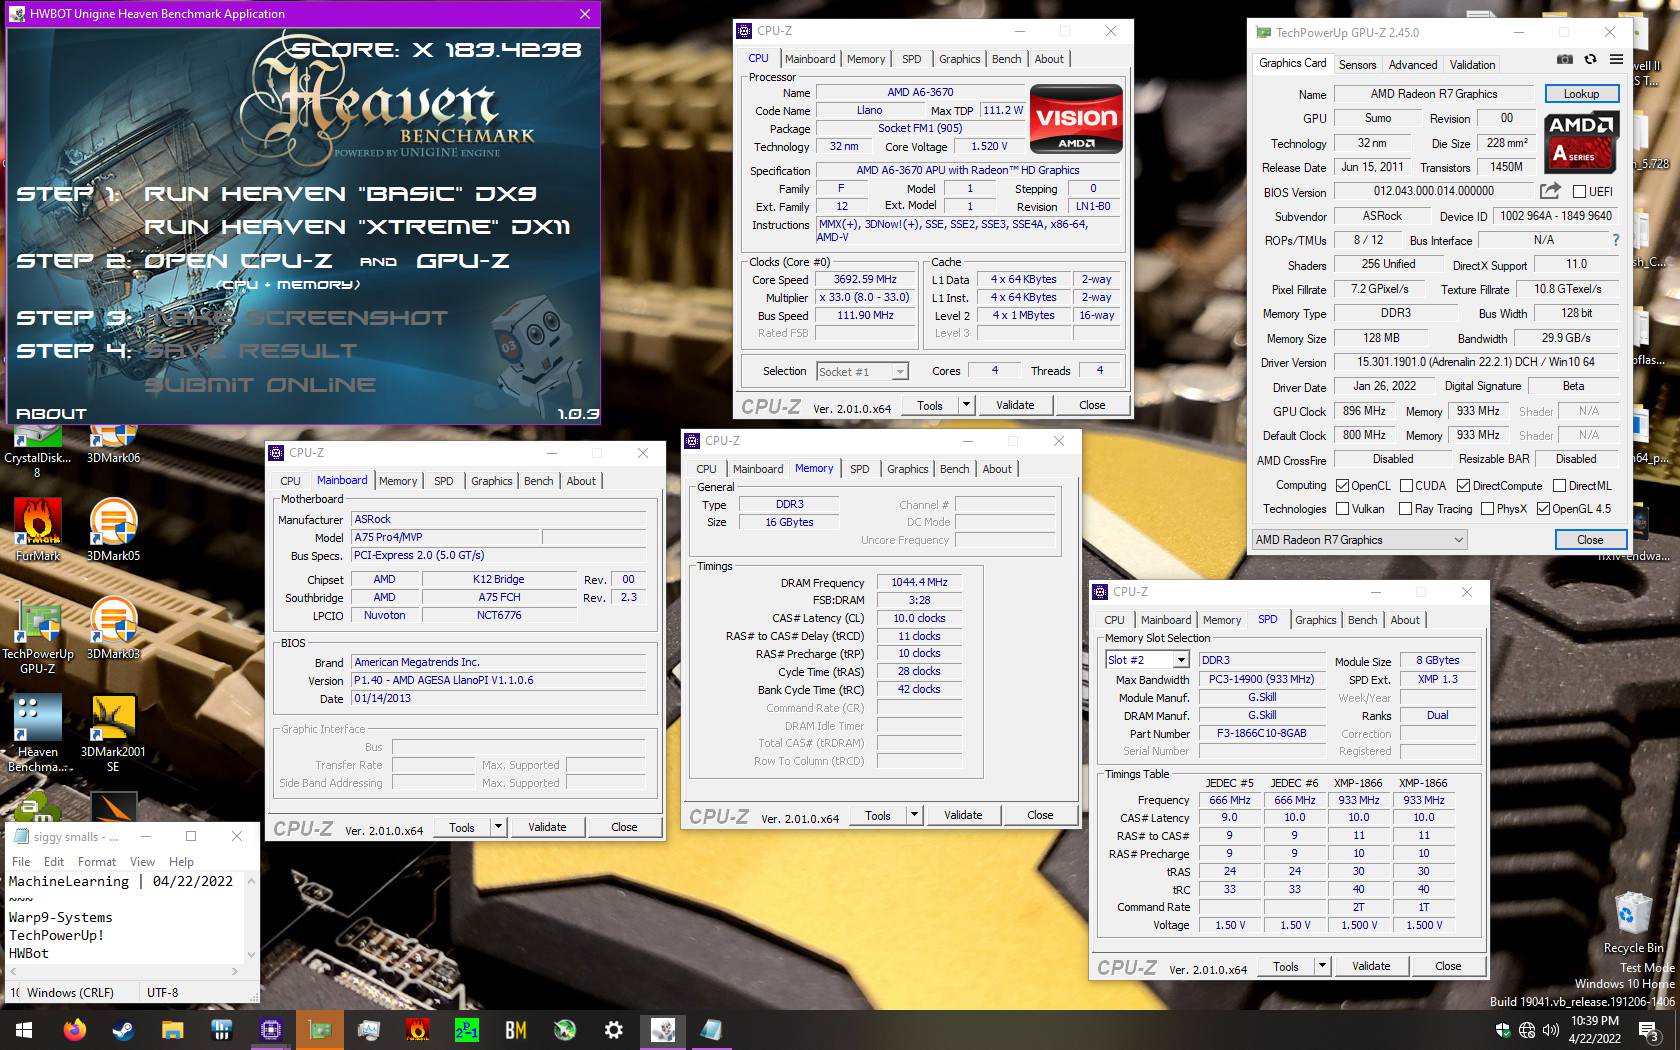This screenshot has width=1680, height=1050.
Task: Toggle the DirectML checkbox
Action: pos(1559,485)
